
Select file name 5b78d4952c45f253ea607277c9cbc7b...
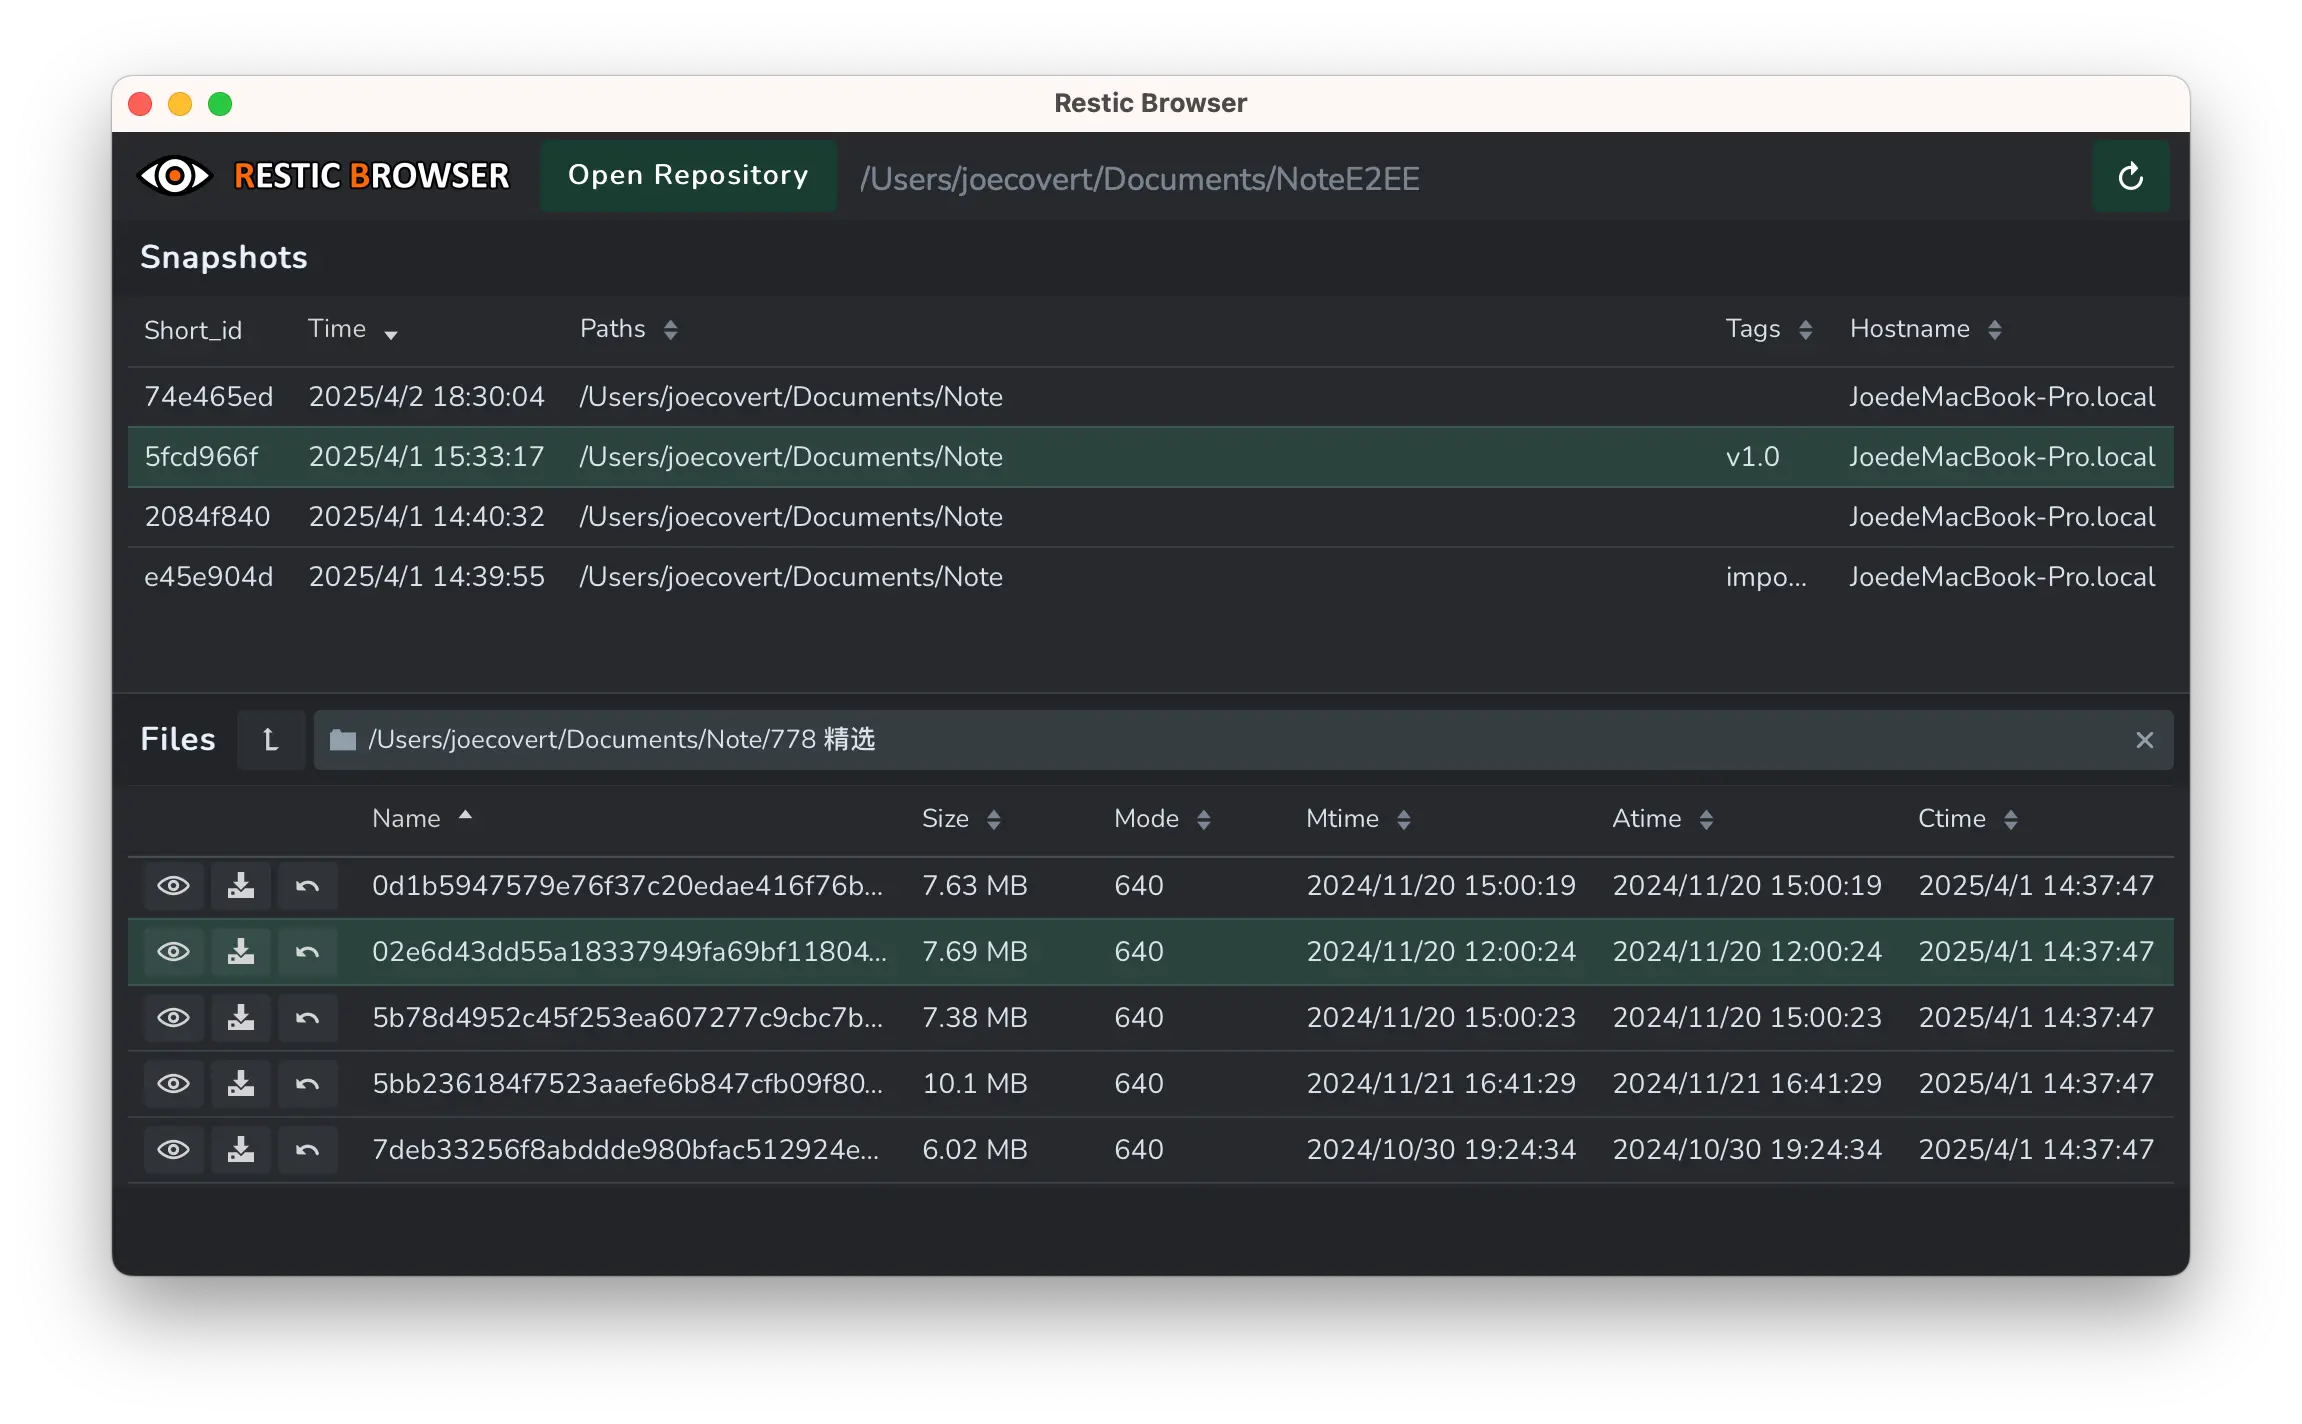coord(627,1018)
